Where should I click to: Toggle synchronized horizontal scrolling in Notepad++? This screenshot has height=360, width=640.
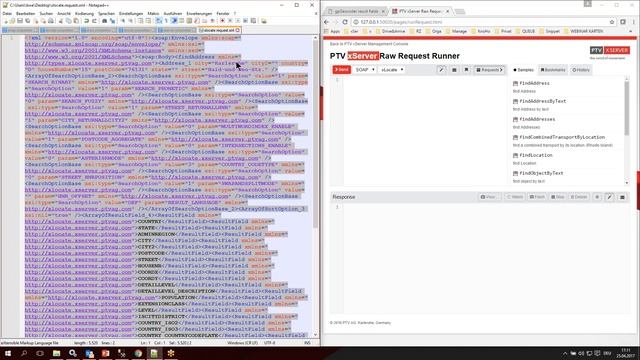click(x=148, y=21)
